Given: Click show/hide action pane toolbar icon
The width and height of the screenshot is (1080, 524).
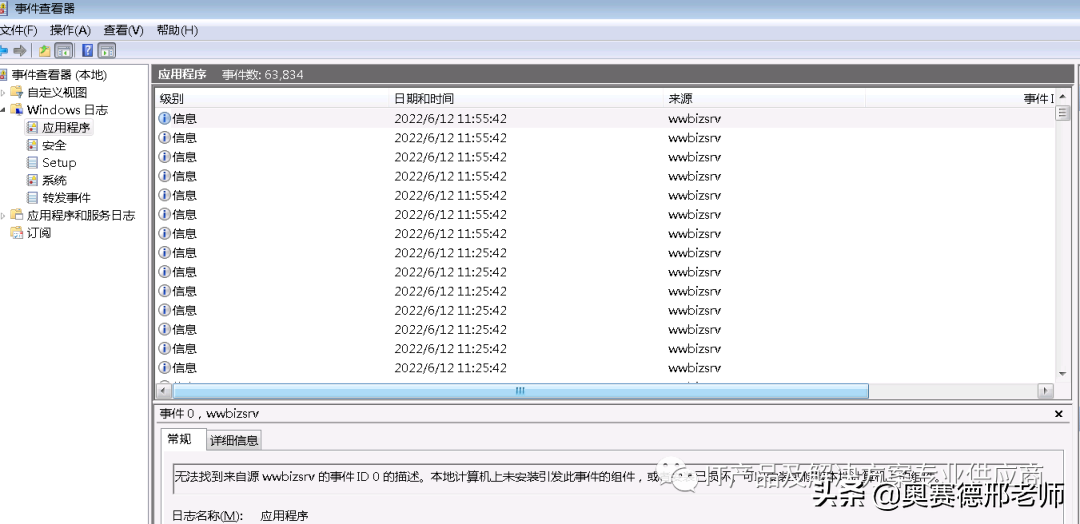Looking at the screenshot, I should (x=107, y=50).
